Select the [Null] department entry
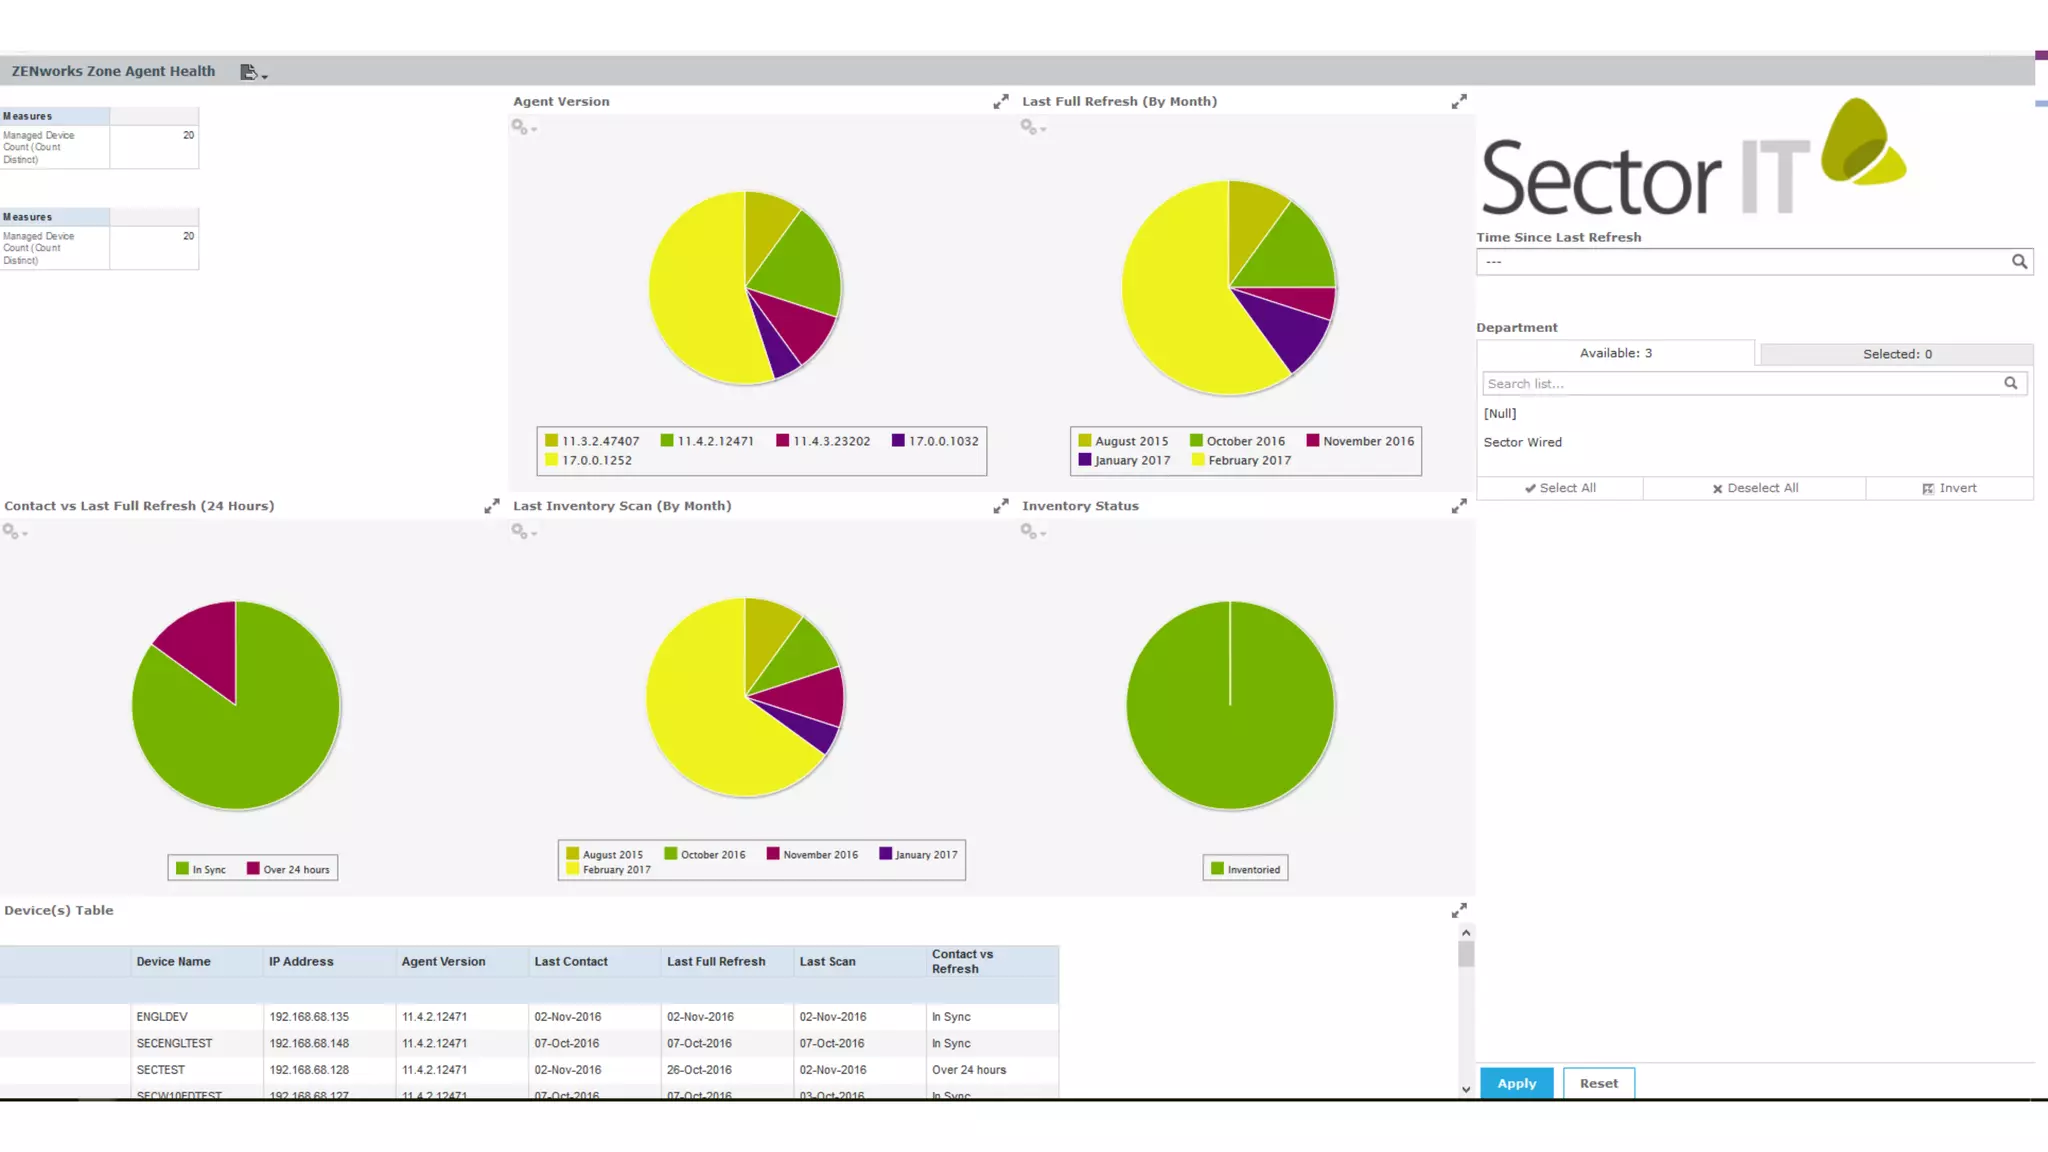This screenshot has width=2048, height=1152. coord(1500,413)
